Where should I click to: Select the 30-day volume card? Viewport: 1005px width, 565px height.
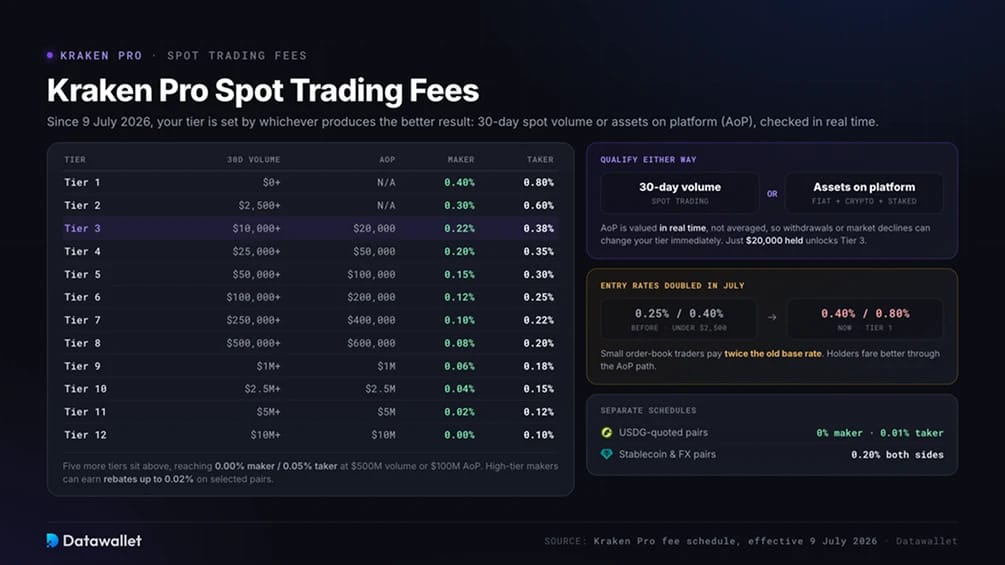[679, 193]
